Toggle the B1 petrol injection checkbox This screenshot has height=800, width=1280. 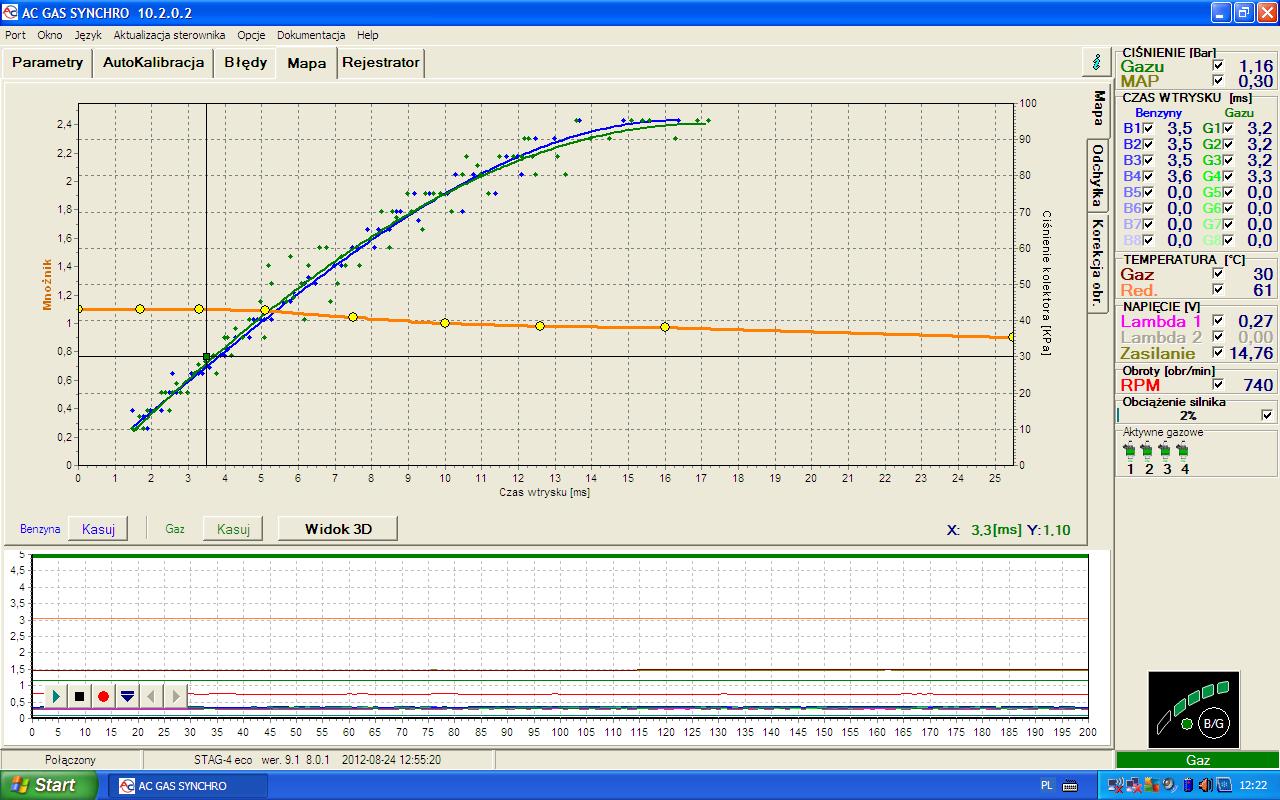pos(1148,129)
